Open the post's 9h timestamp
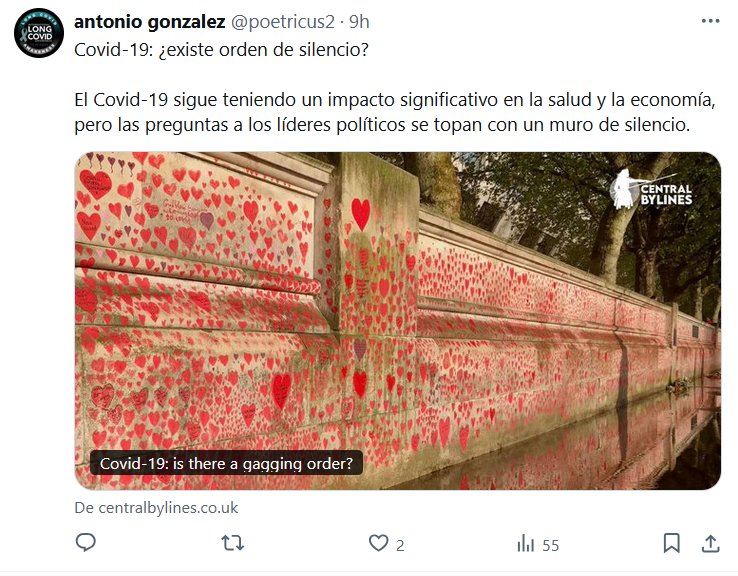The image size is (738, 576). pos(359,22)
